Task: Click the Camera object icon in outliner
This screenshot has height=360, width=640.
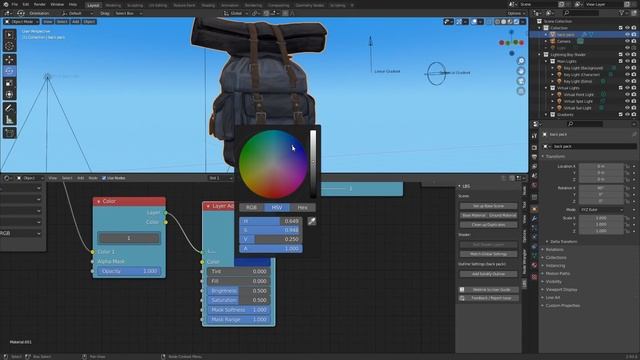Action: tap(553, 41)
